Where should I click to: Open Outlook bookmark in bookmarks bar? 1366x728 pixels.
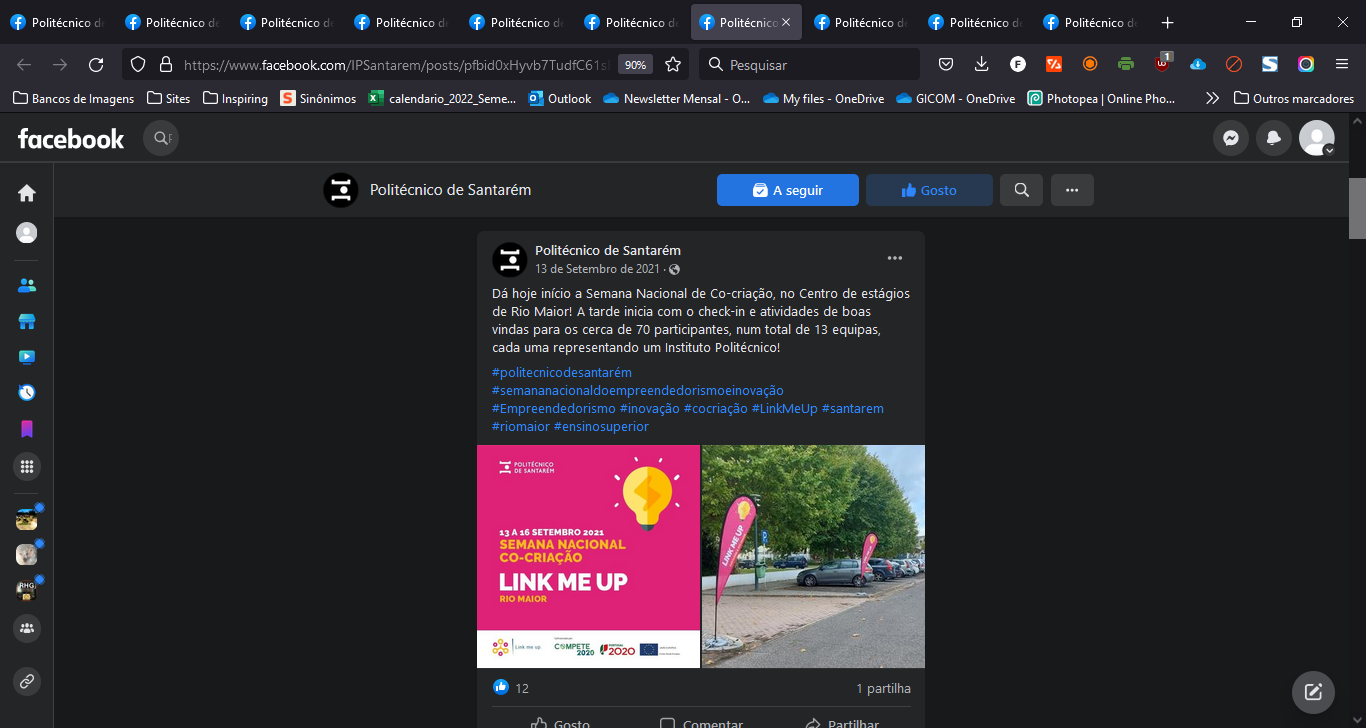(560, 99)
